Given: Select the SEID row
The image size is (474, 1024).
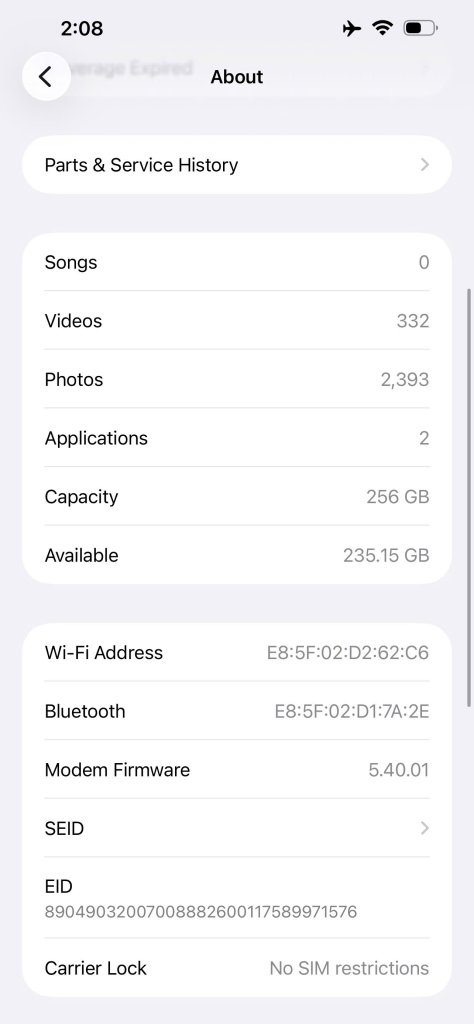Looking at the screenshot, I should click(x=237, y=828).
